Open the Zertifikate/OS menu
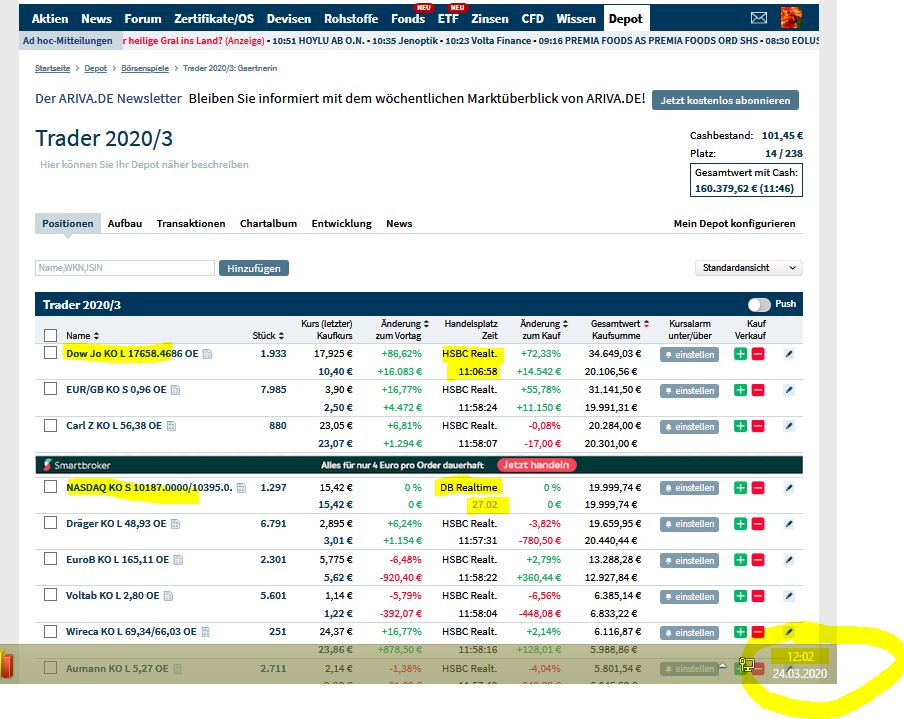 pyautogui.click(x=214, y=18)
